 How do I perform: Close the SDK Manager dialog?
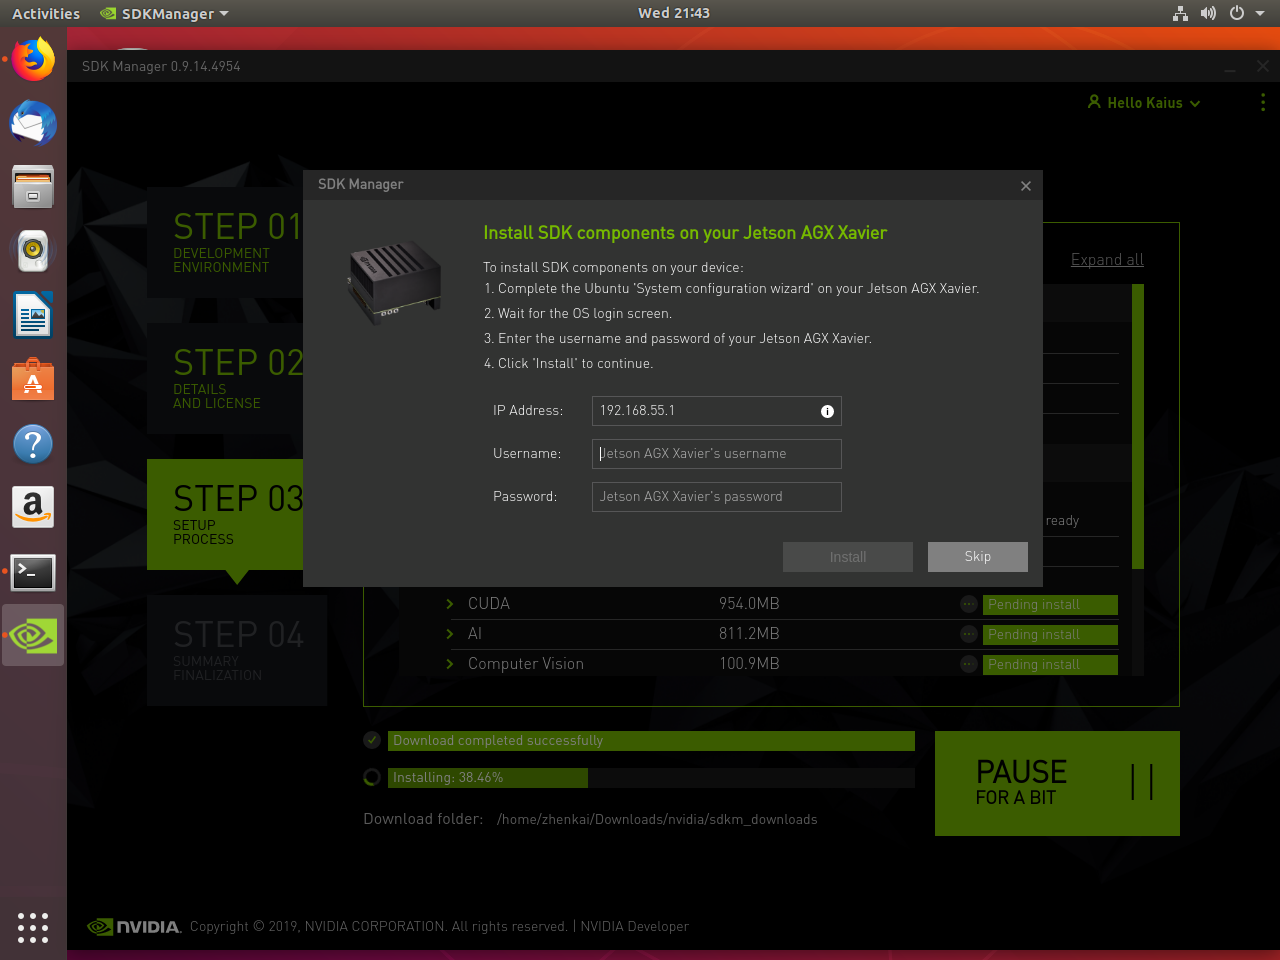pyautogui.click(x=1025, y=186)
